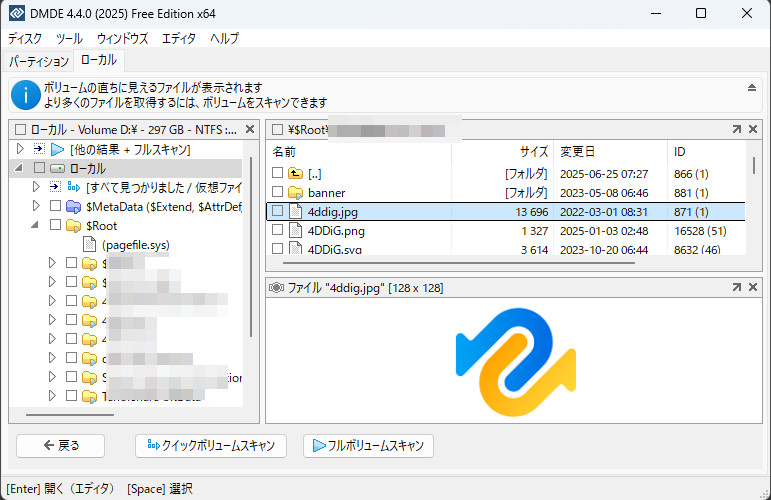Open the ヘルプ menu
Viewport: 771px width, 500px height.
point(225,38)
